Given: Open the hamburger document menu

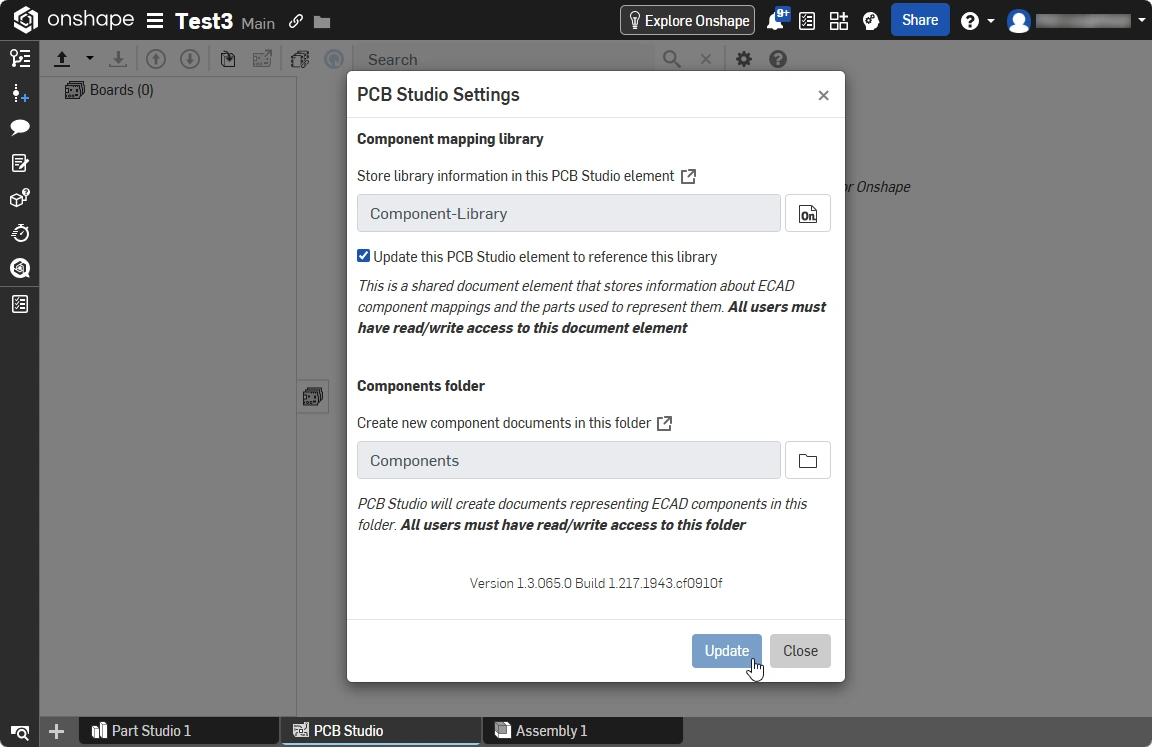Looking at the screenshot, I should coord(154,21).
